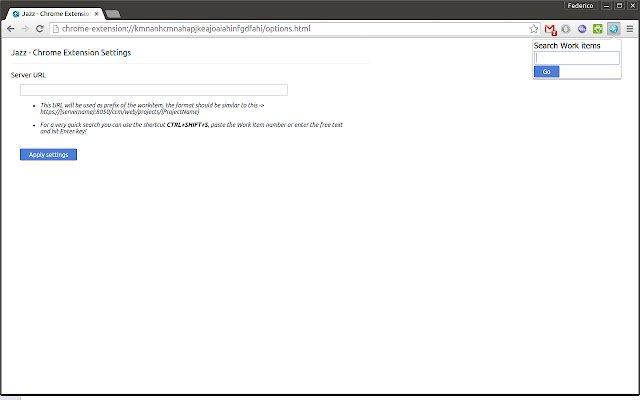Image resolution: width=640 pixels, height=400 pixels.
Task: Go back using the browser back arrow
Action: (x=11, y=29)
